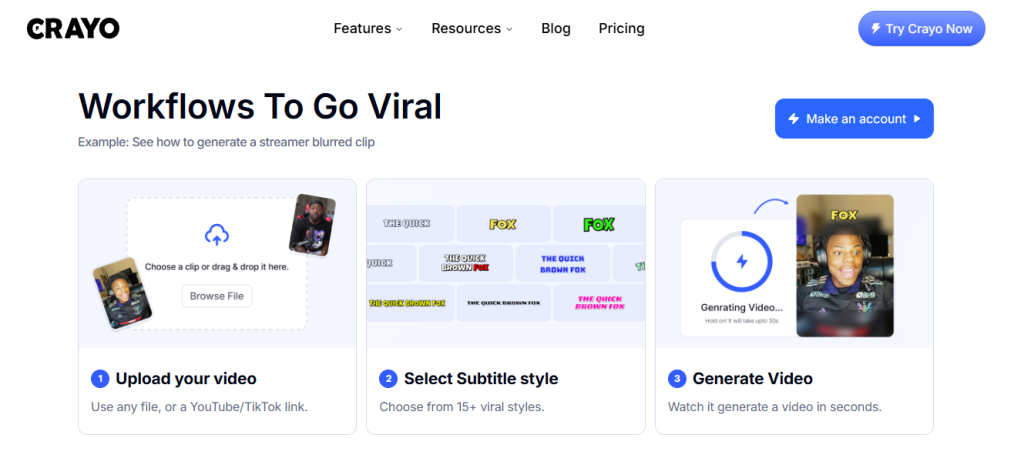Screen dimensions: 1024x475
Task: Expand the Resources dropdown menu
Action: [x=472, y=29]
